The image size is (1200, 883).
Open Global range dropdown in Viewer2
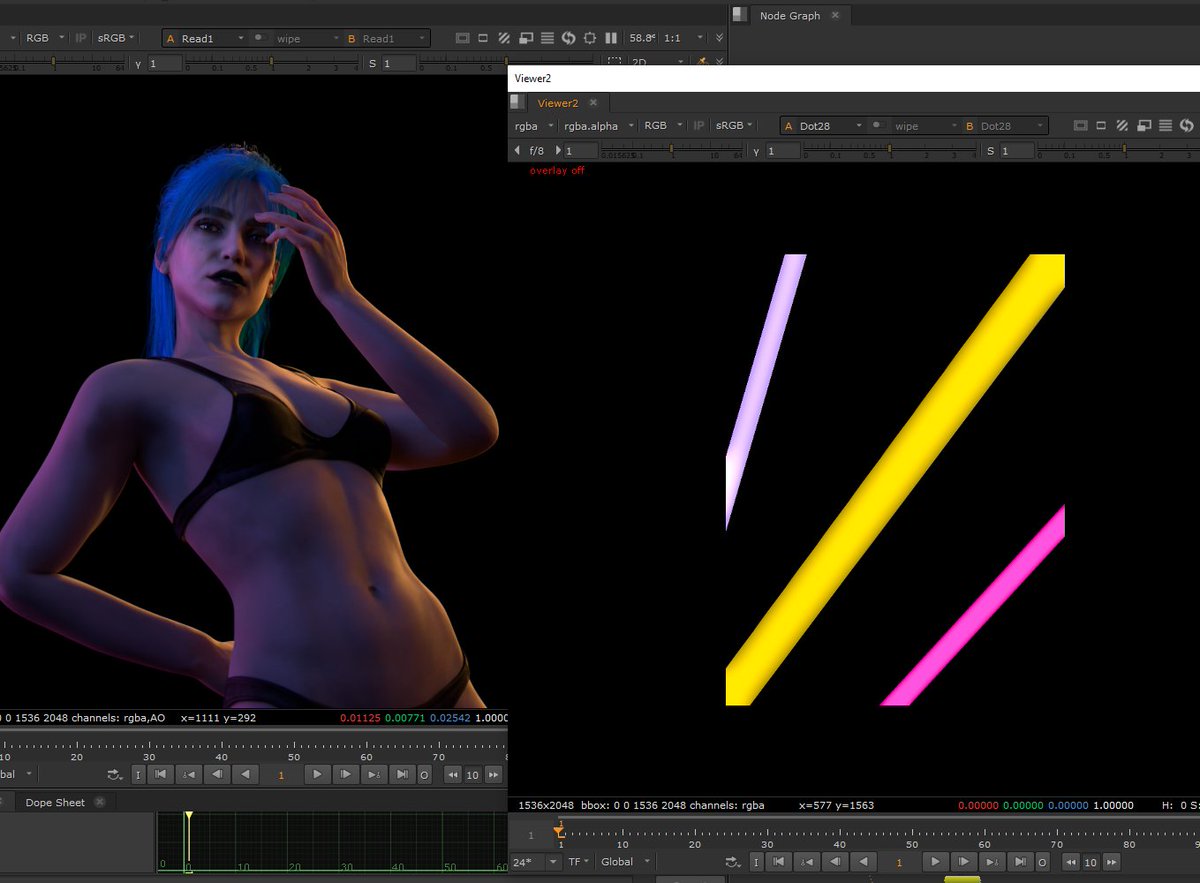pyautogui.click(x=627, y=862)
